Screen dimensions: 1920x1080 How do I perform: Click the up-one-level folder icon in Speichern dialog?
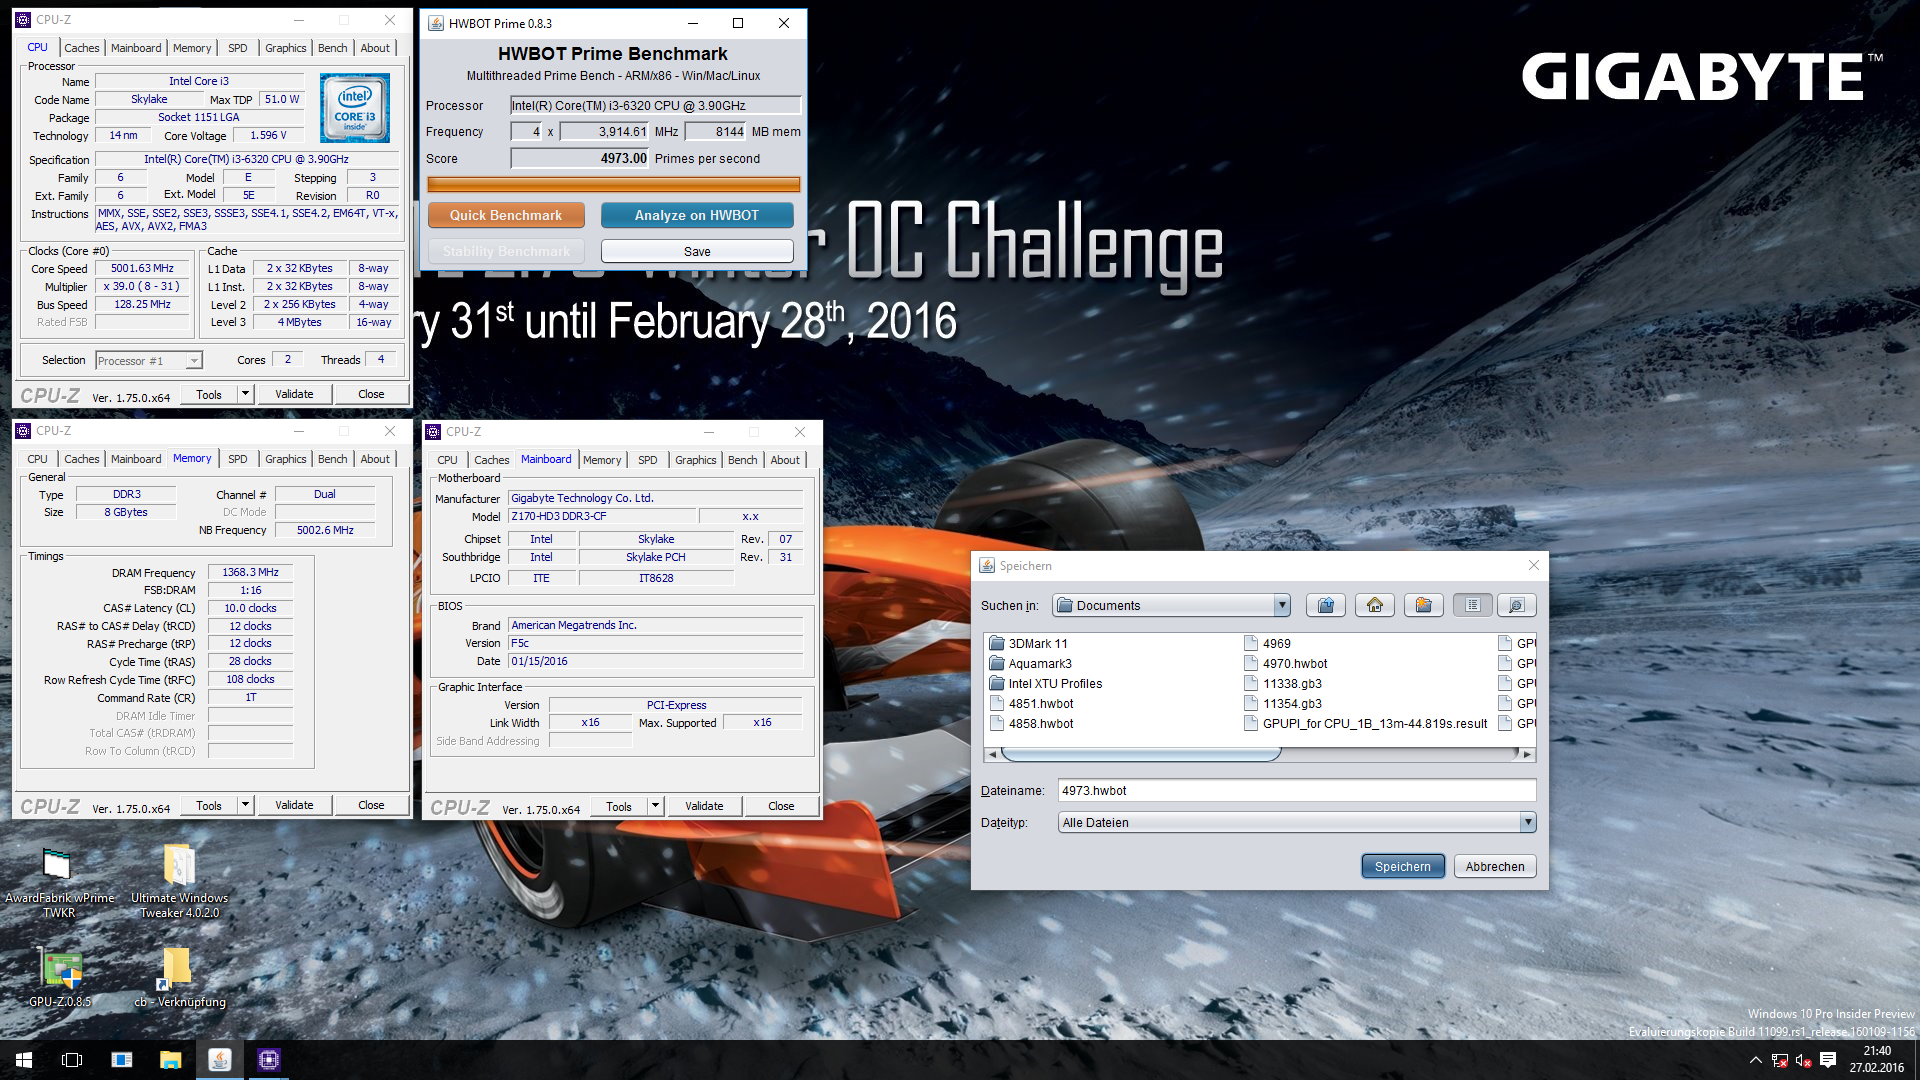point(1326,605)
